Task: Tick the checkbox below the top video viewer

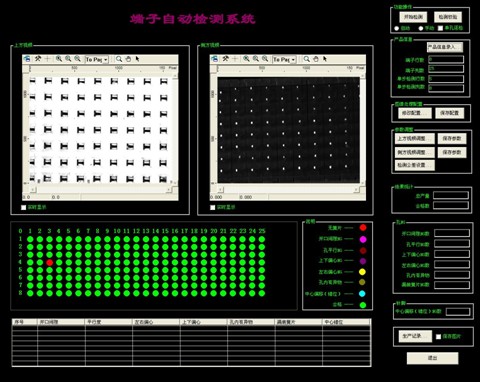Action: click(24, 207)
